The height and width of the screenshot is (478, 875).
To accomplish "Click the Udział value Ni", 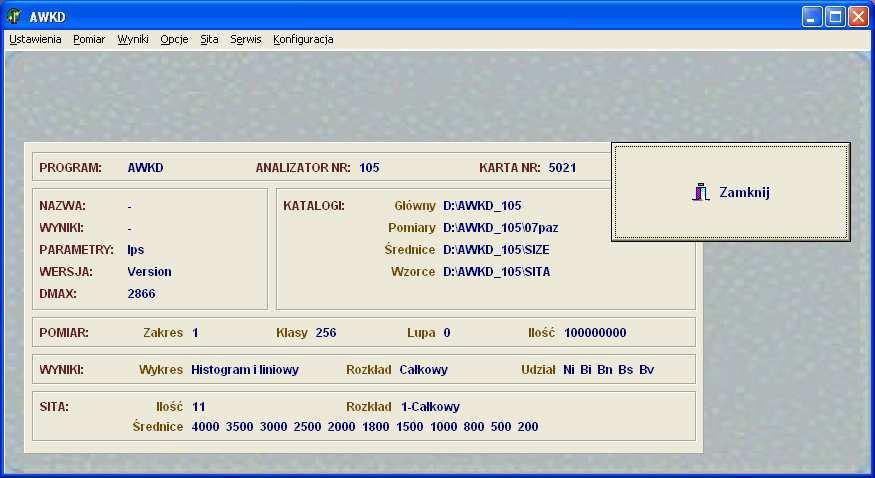I will [569, 370].
